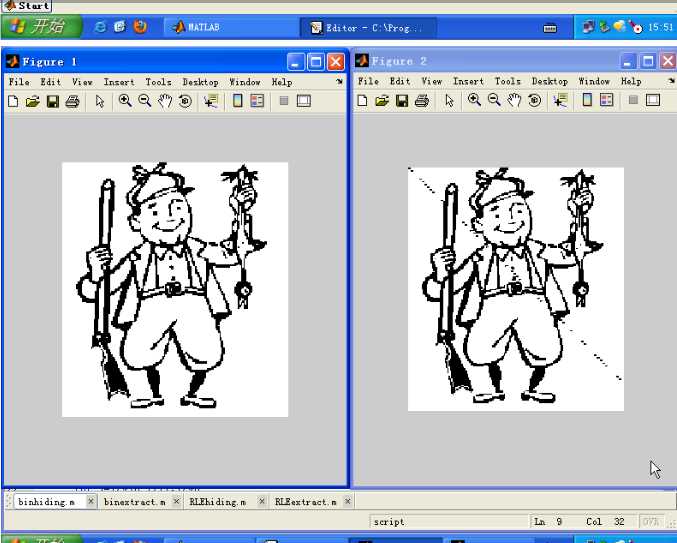Open Edit menu in Figure 2
Screen dimensions: 677x543
(x=400, y=81)
